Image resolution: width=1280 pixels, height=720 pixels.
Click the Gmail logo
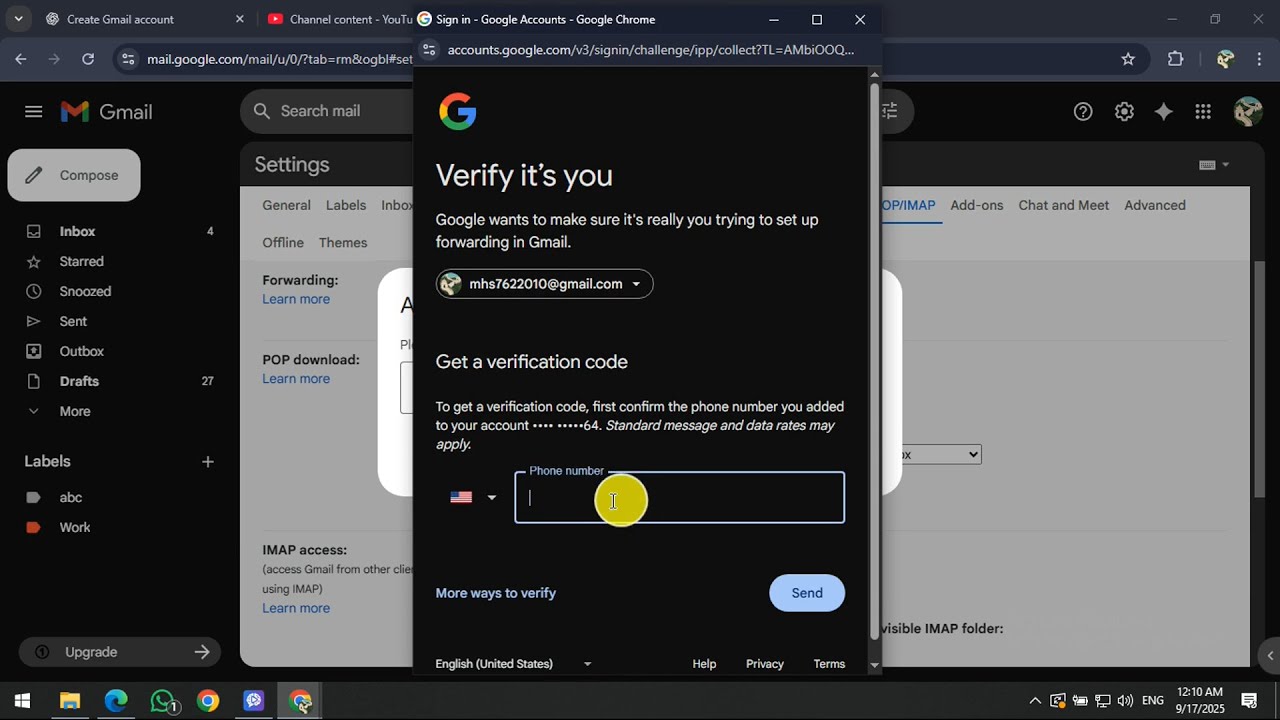click(x=107, y=112)
